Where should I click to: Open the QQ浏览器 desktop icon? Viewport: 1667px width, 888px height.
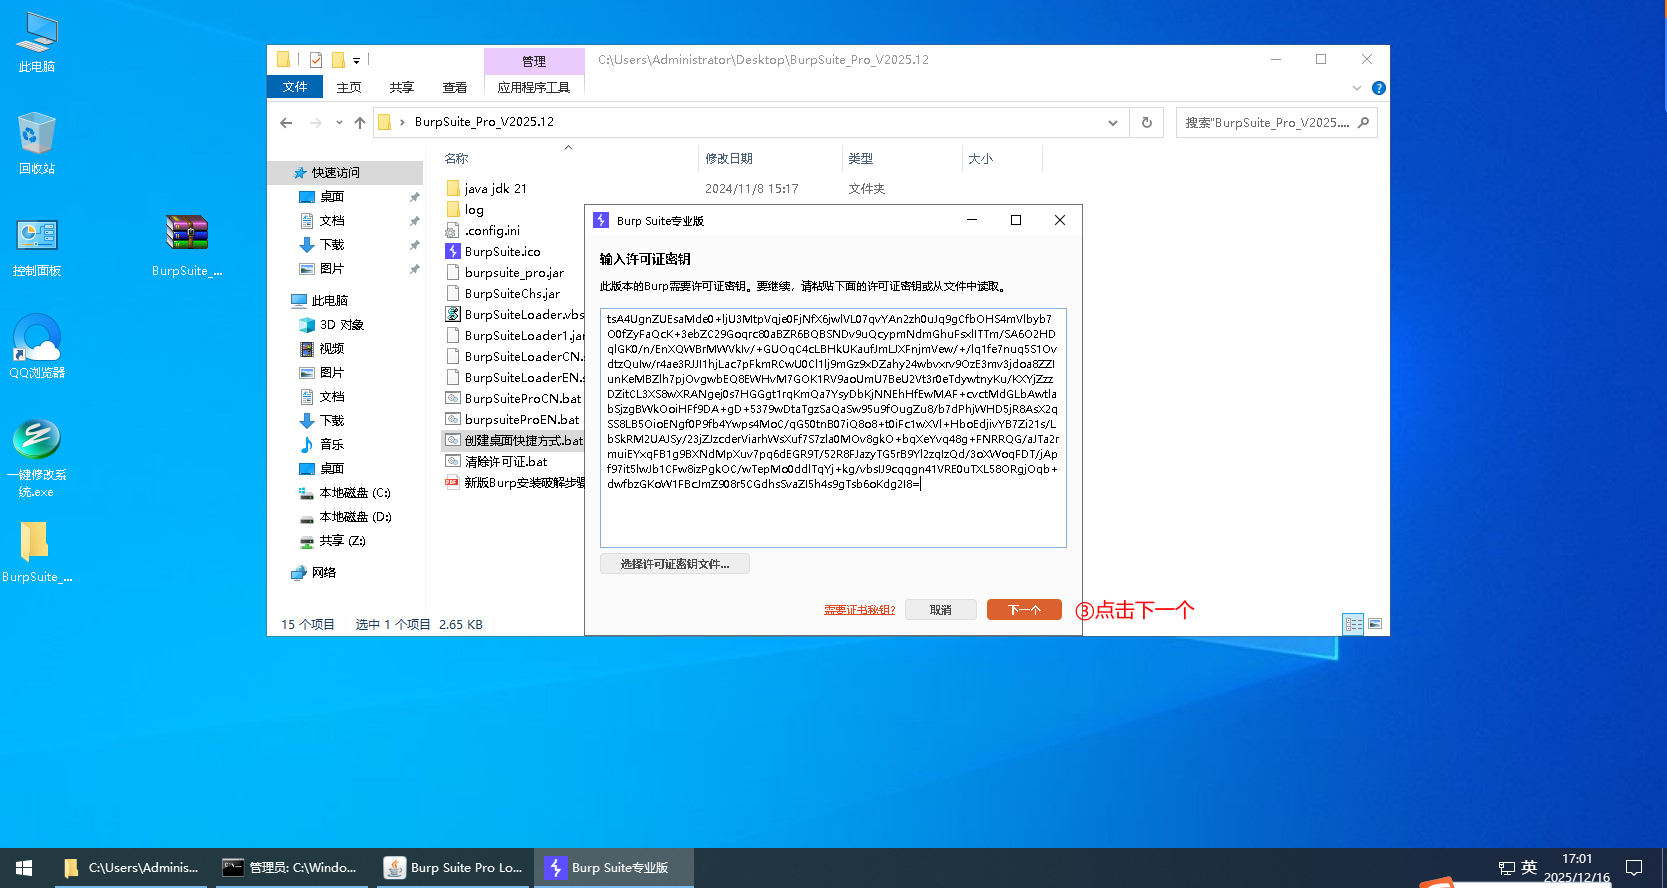coord(37,346)
